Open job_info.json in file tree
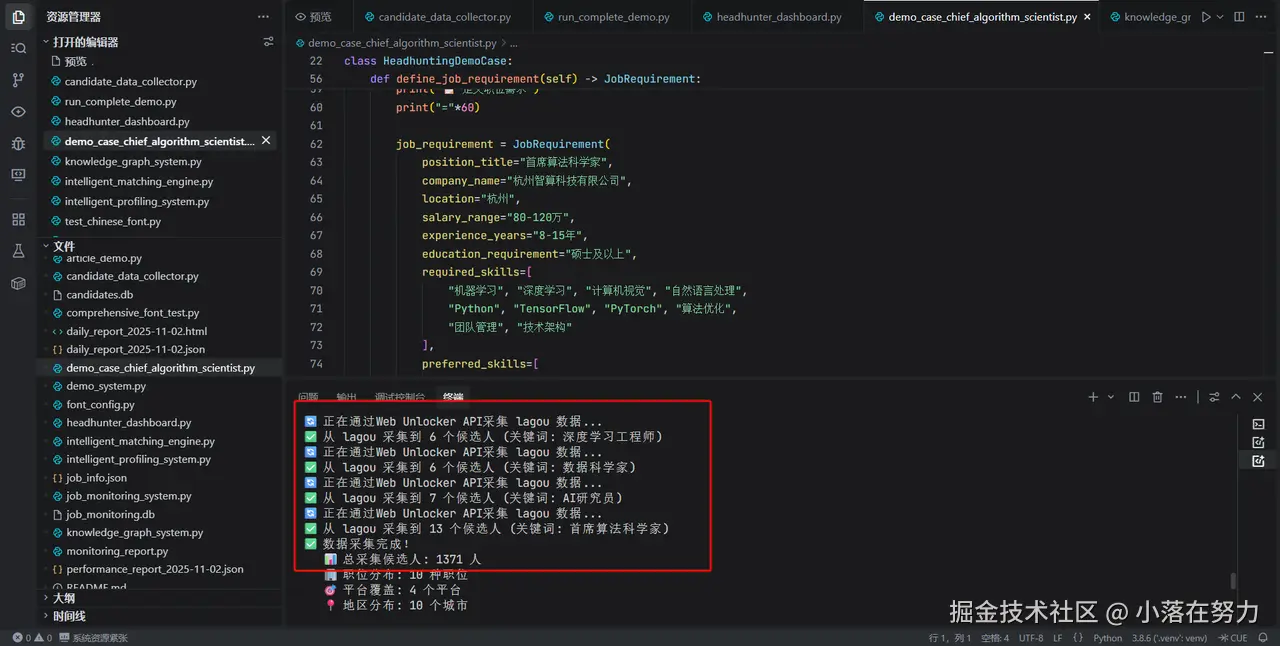 click(x=96, y=478)
